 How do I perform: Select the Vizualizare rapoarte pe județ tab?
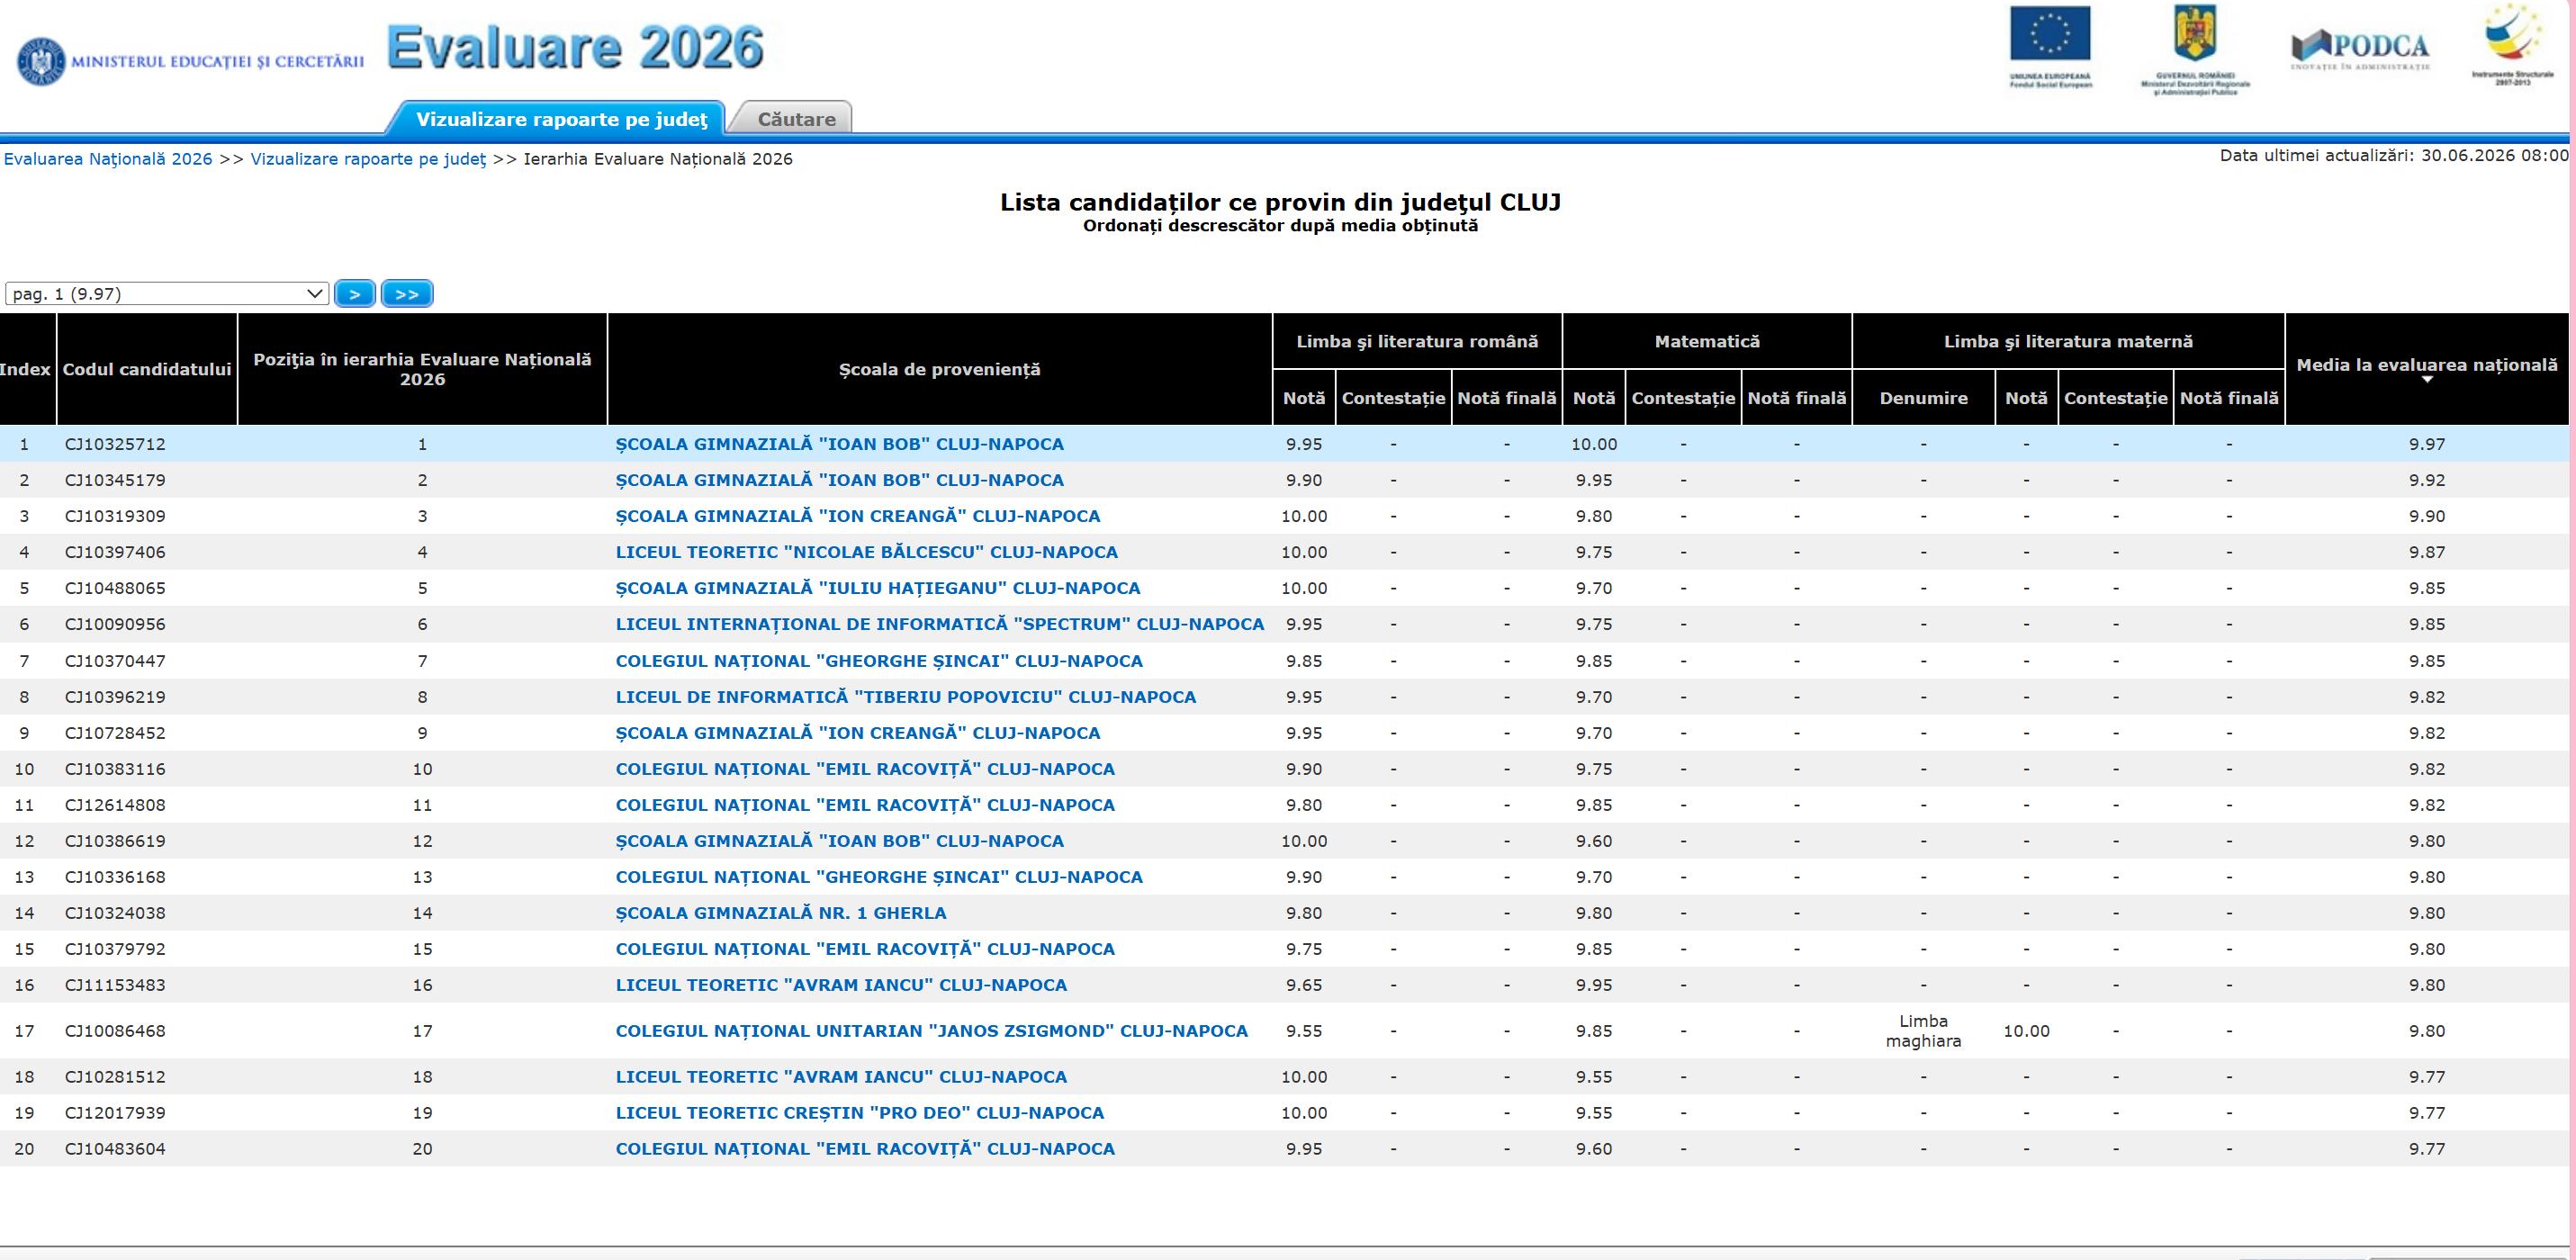click(561, 119)
